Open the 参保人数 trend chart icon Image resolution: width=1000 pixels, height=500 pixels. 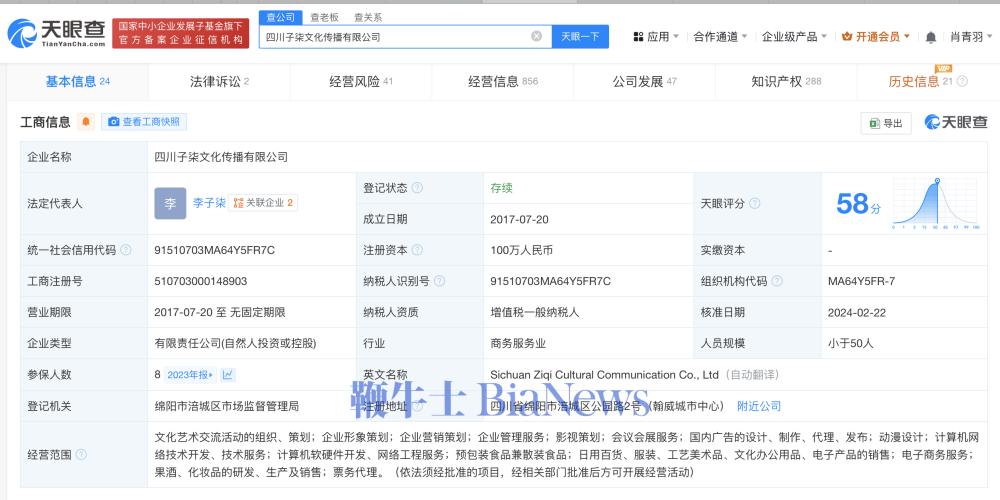tap(228, 375)
